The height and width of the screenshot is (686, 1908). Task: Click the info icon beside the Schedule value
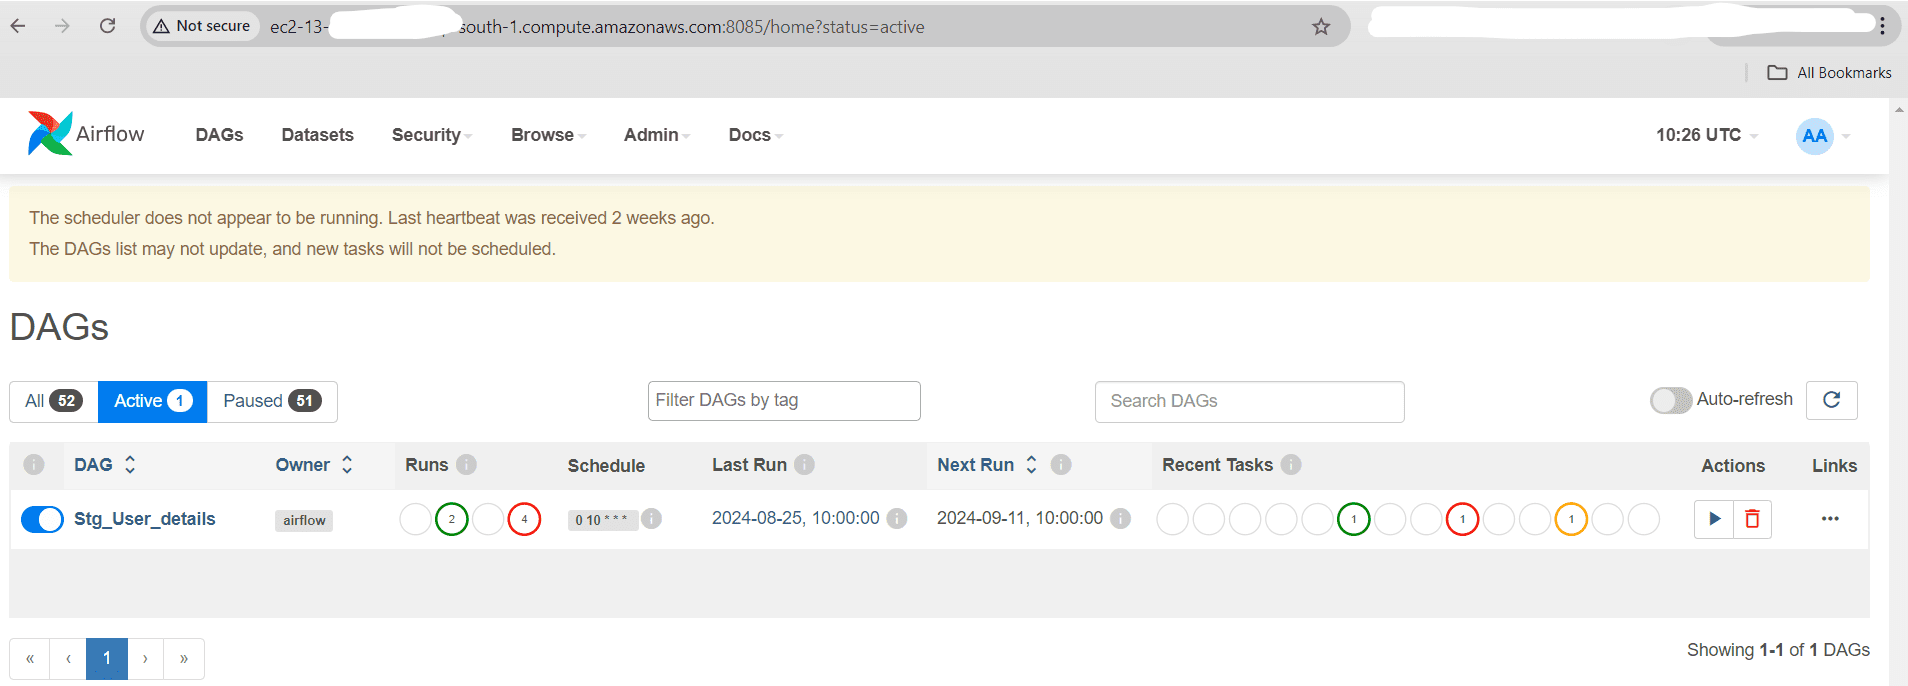coord(652,519)
